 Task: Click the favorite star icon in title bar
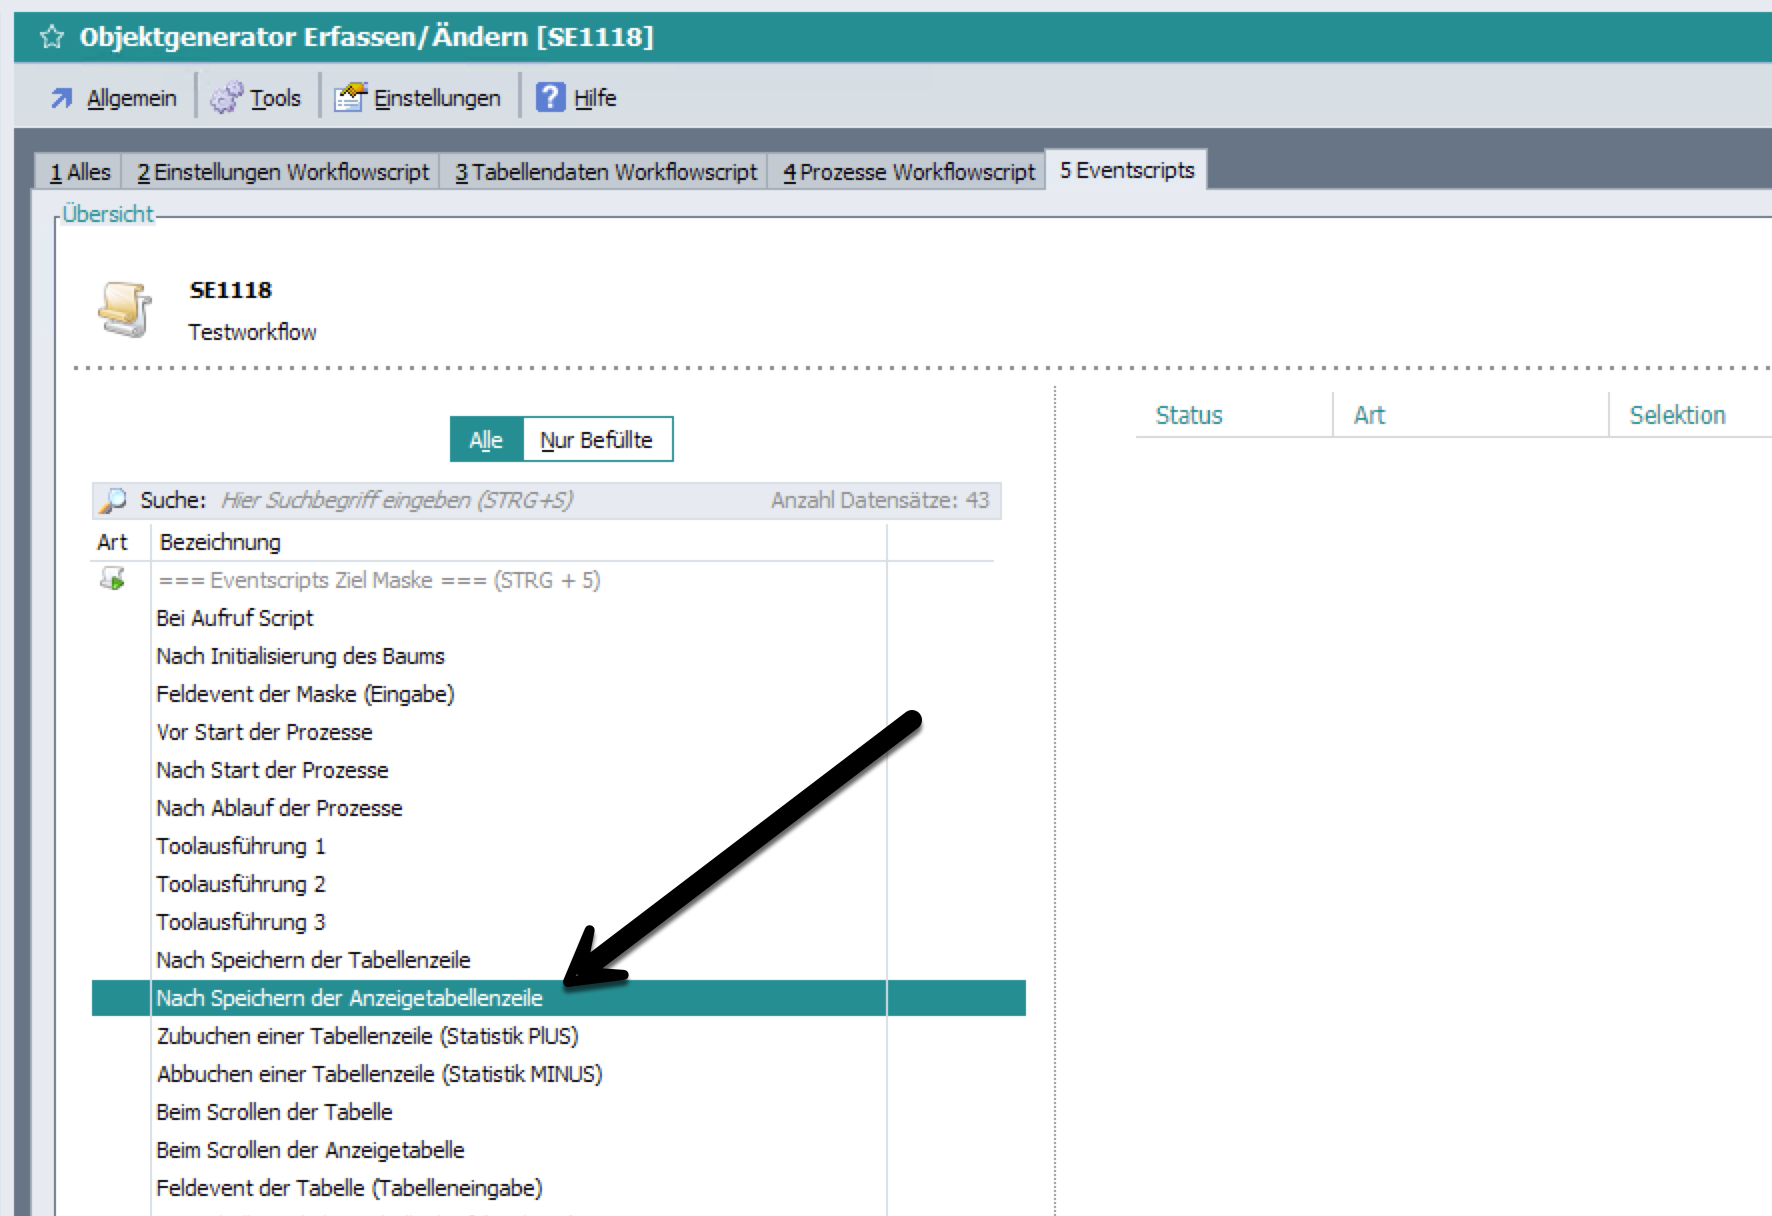tap(51, 38)
